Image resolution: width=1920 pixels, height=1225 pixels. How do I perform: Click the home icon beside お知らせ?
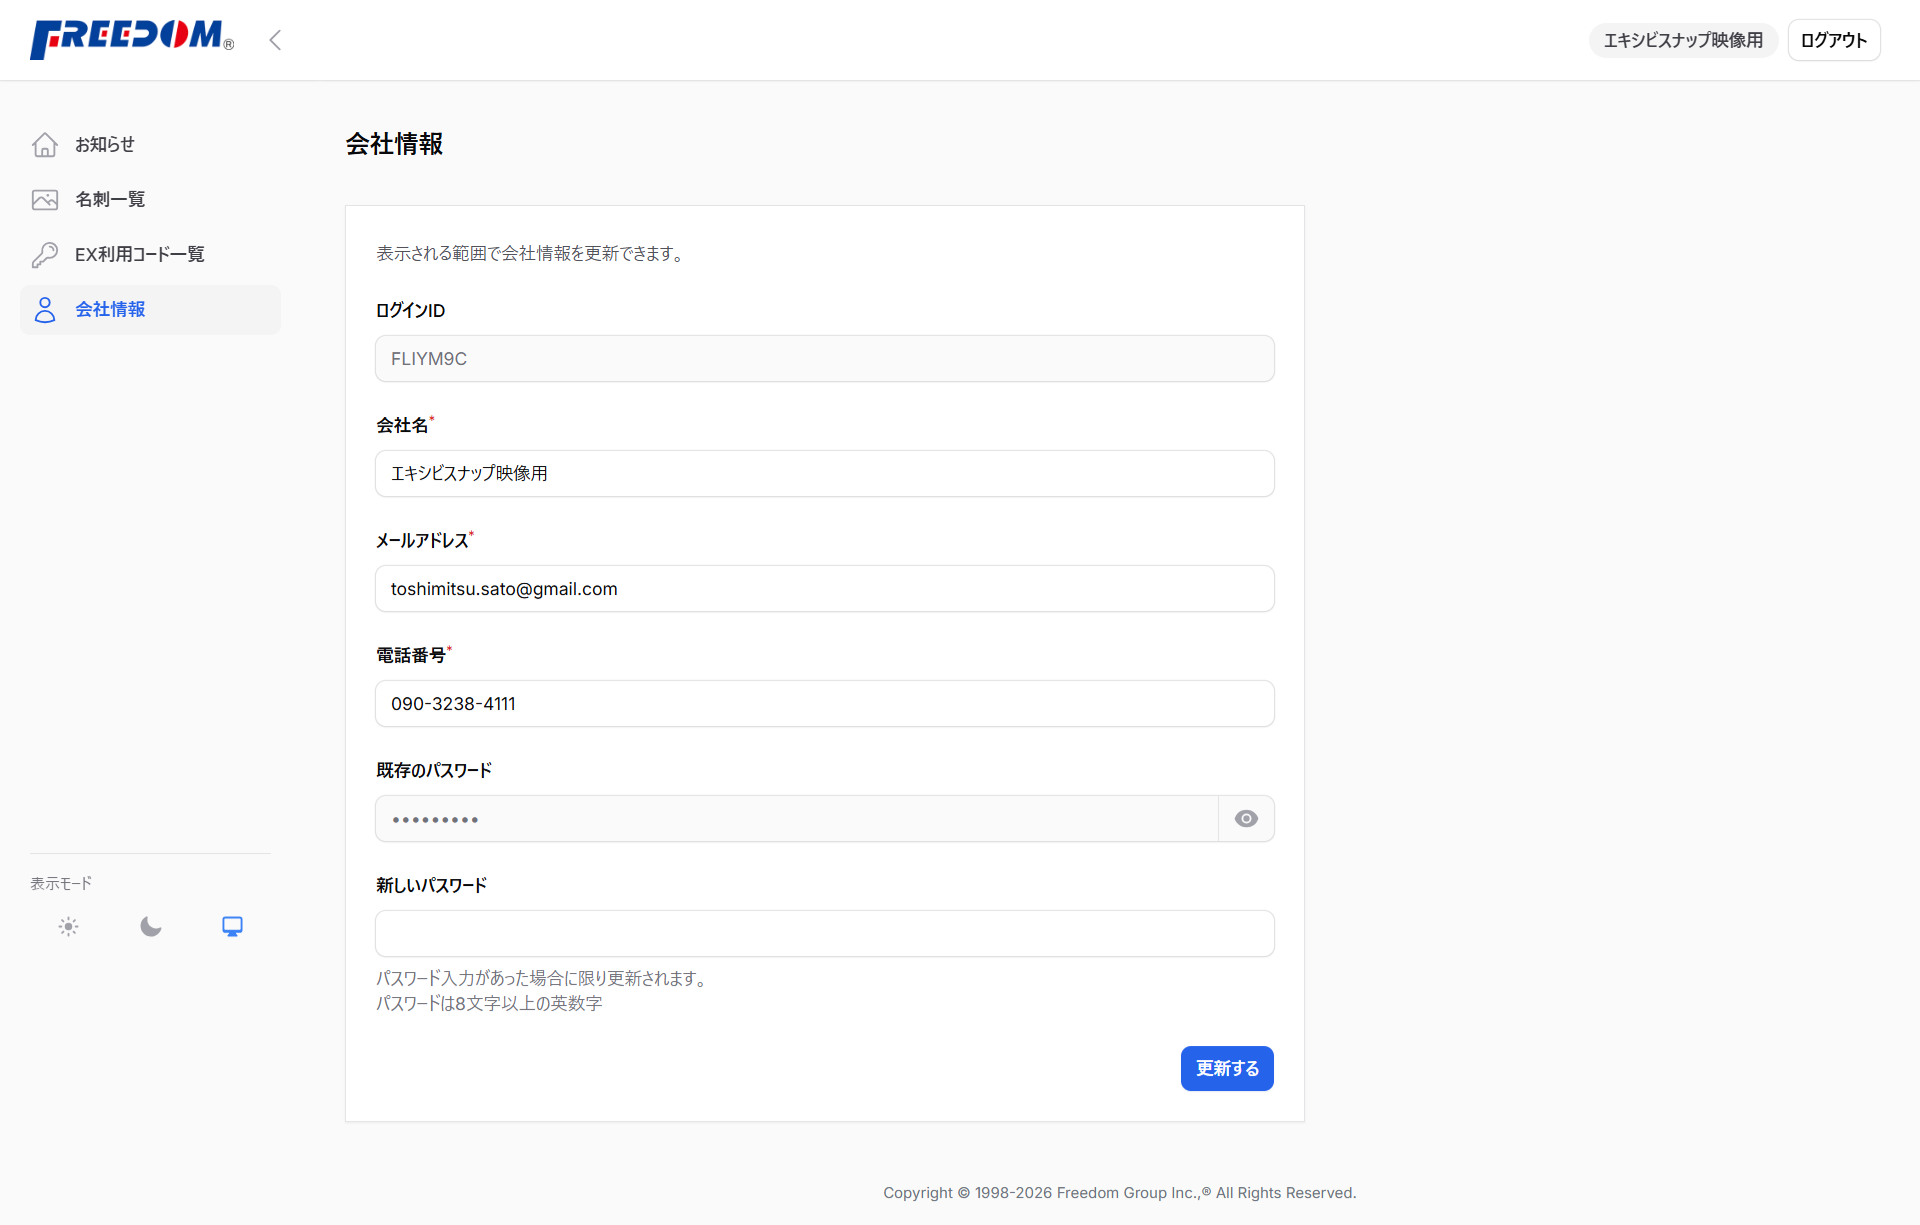pos(45,145)
